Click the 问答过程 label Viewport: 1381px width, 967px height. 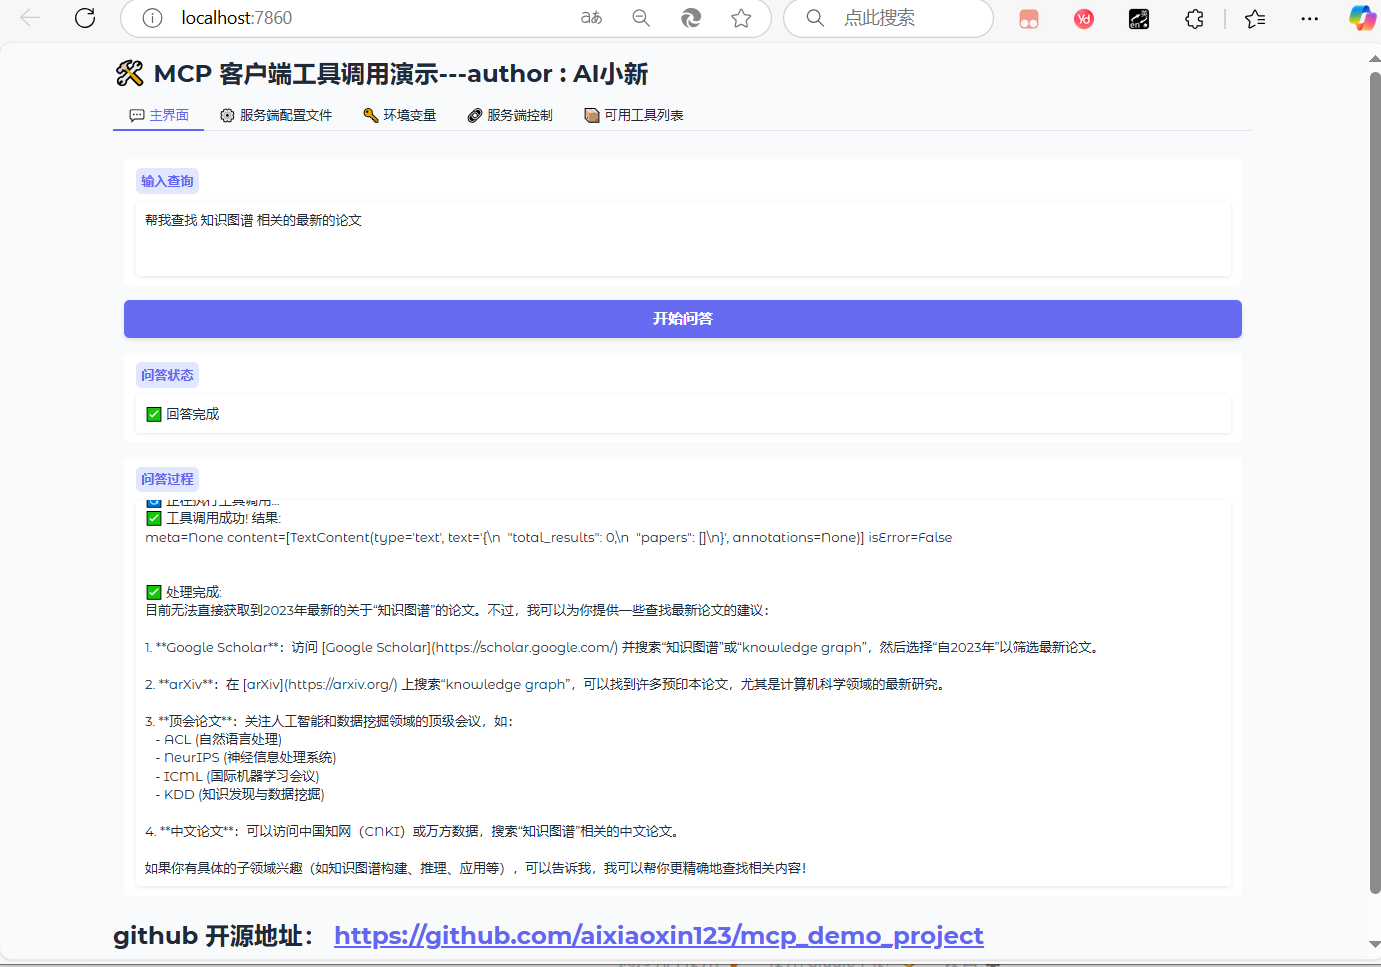click(167, 479)
